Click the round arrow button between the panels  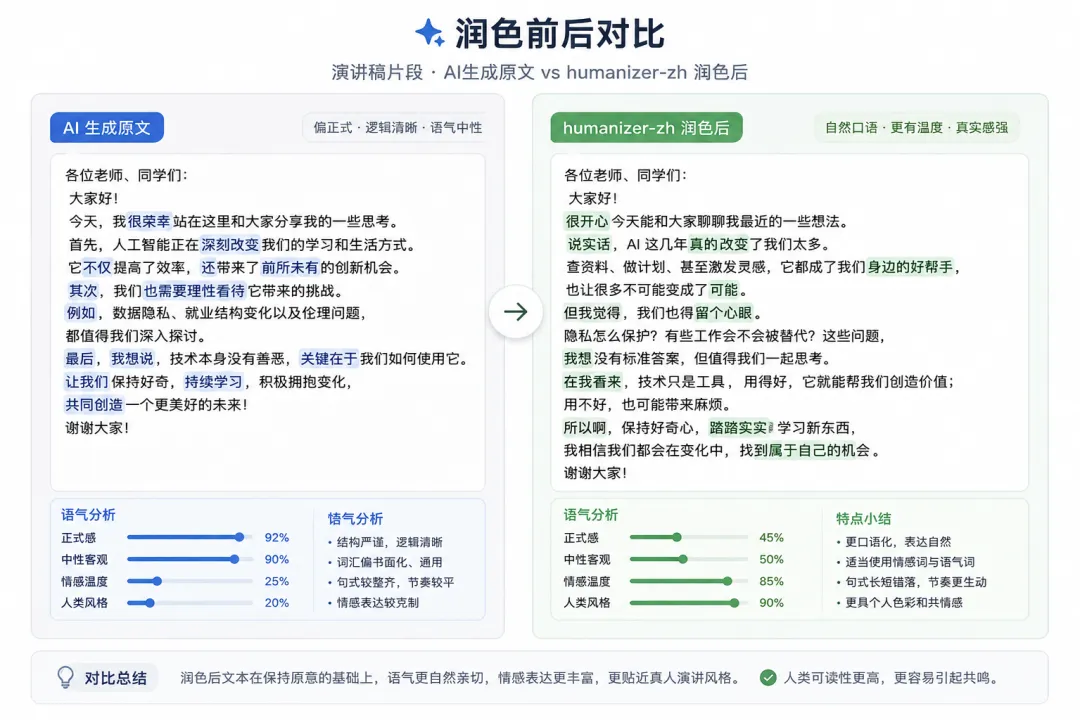515,312
